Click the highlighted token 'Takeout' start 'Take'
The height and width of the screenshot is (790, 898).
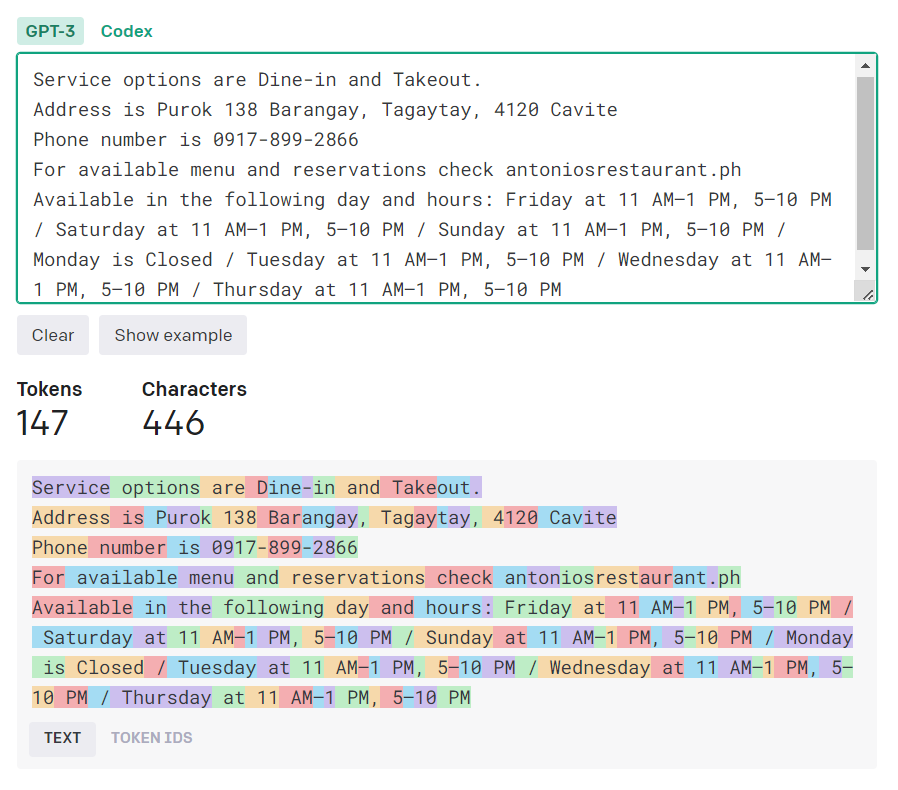point(409,488)
